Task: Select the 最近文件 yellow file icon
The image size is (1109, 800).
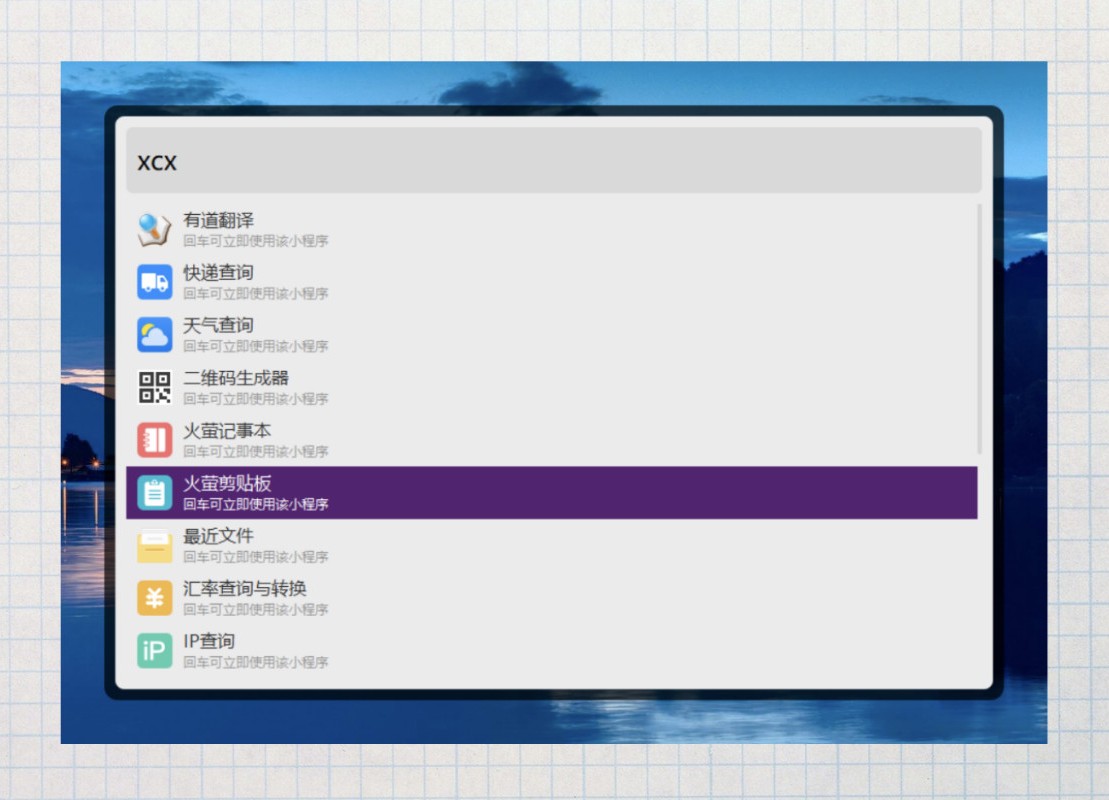Action: [x=154, y=545]
